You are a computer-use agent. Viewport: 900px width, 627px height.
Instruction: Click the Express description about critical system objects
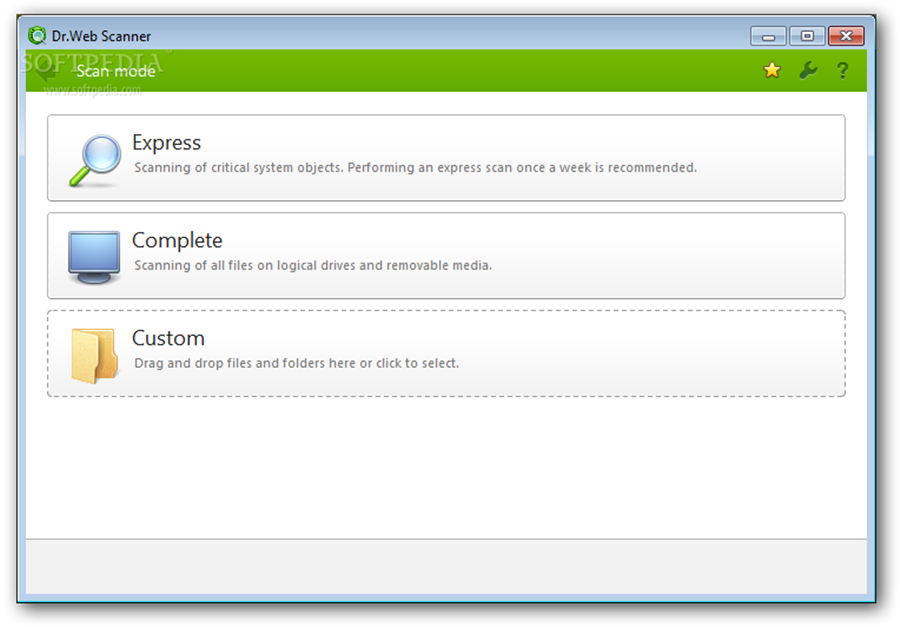tap(415, 168)
